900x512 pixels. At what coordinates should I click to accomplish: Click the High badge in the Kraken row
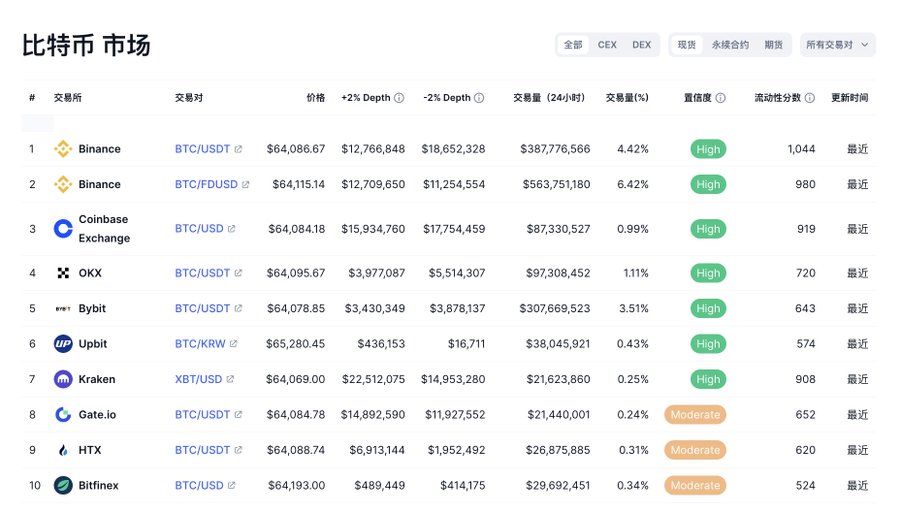708,379
